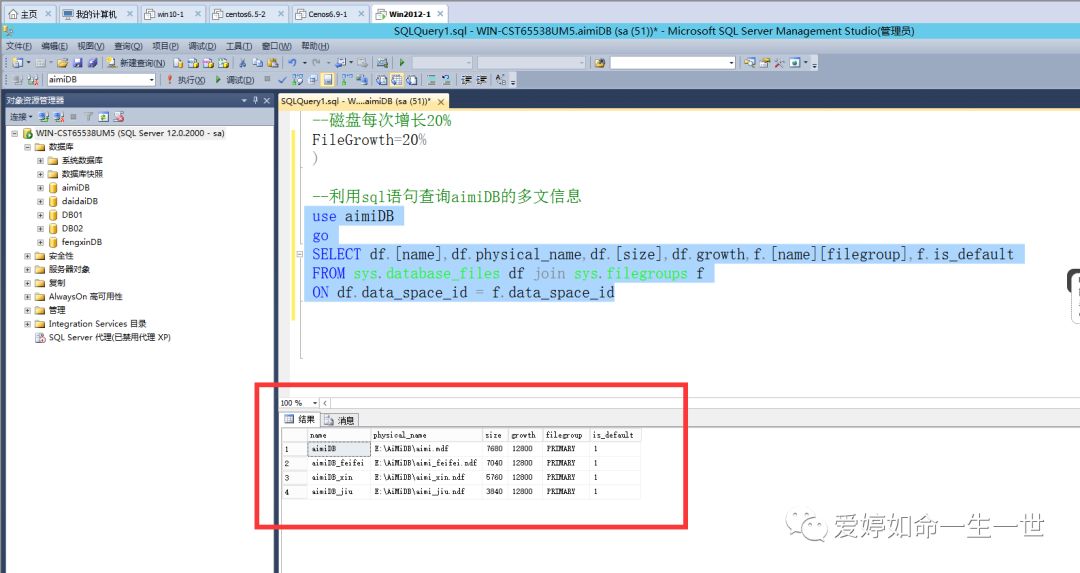The width and height of the screenshot is (1080, 573).
Task: Expand the fengxinDB database node
Action: (x=41, y=242)
